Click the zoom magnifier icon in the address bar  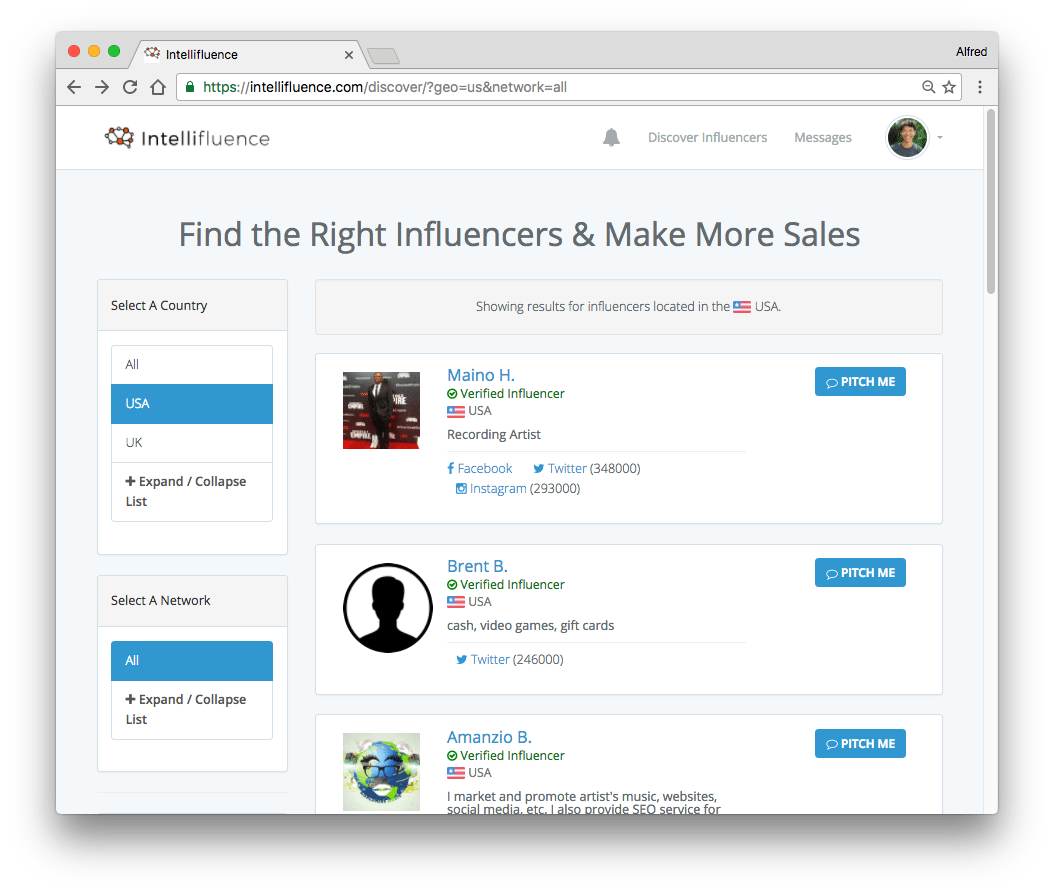point(928,87)
